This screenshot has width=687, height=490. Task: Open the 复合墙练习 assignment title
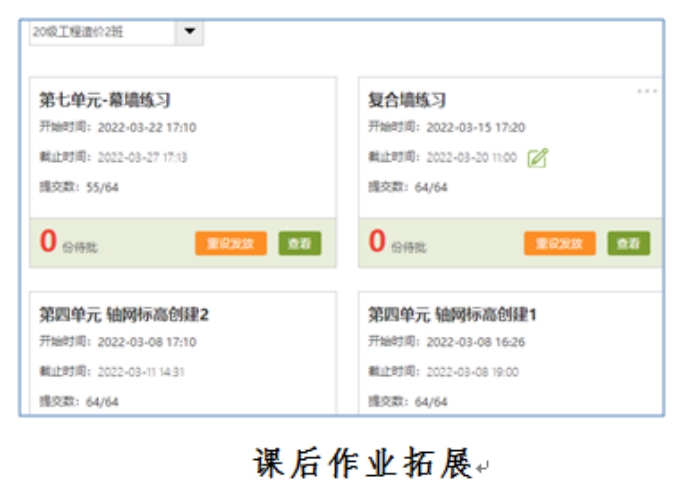point(407,100)
